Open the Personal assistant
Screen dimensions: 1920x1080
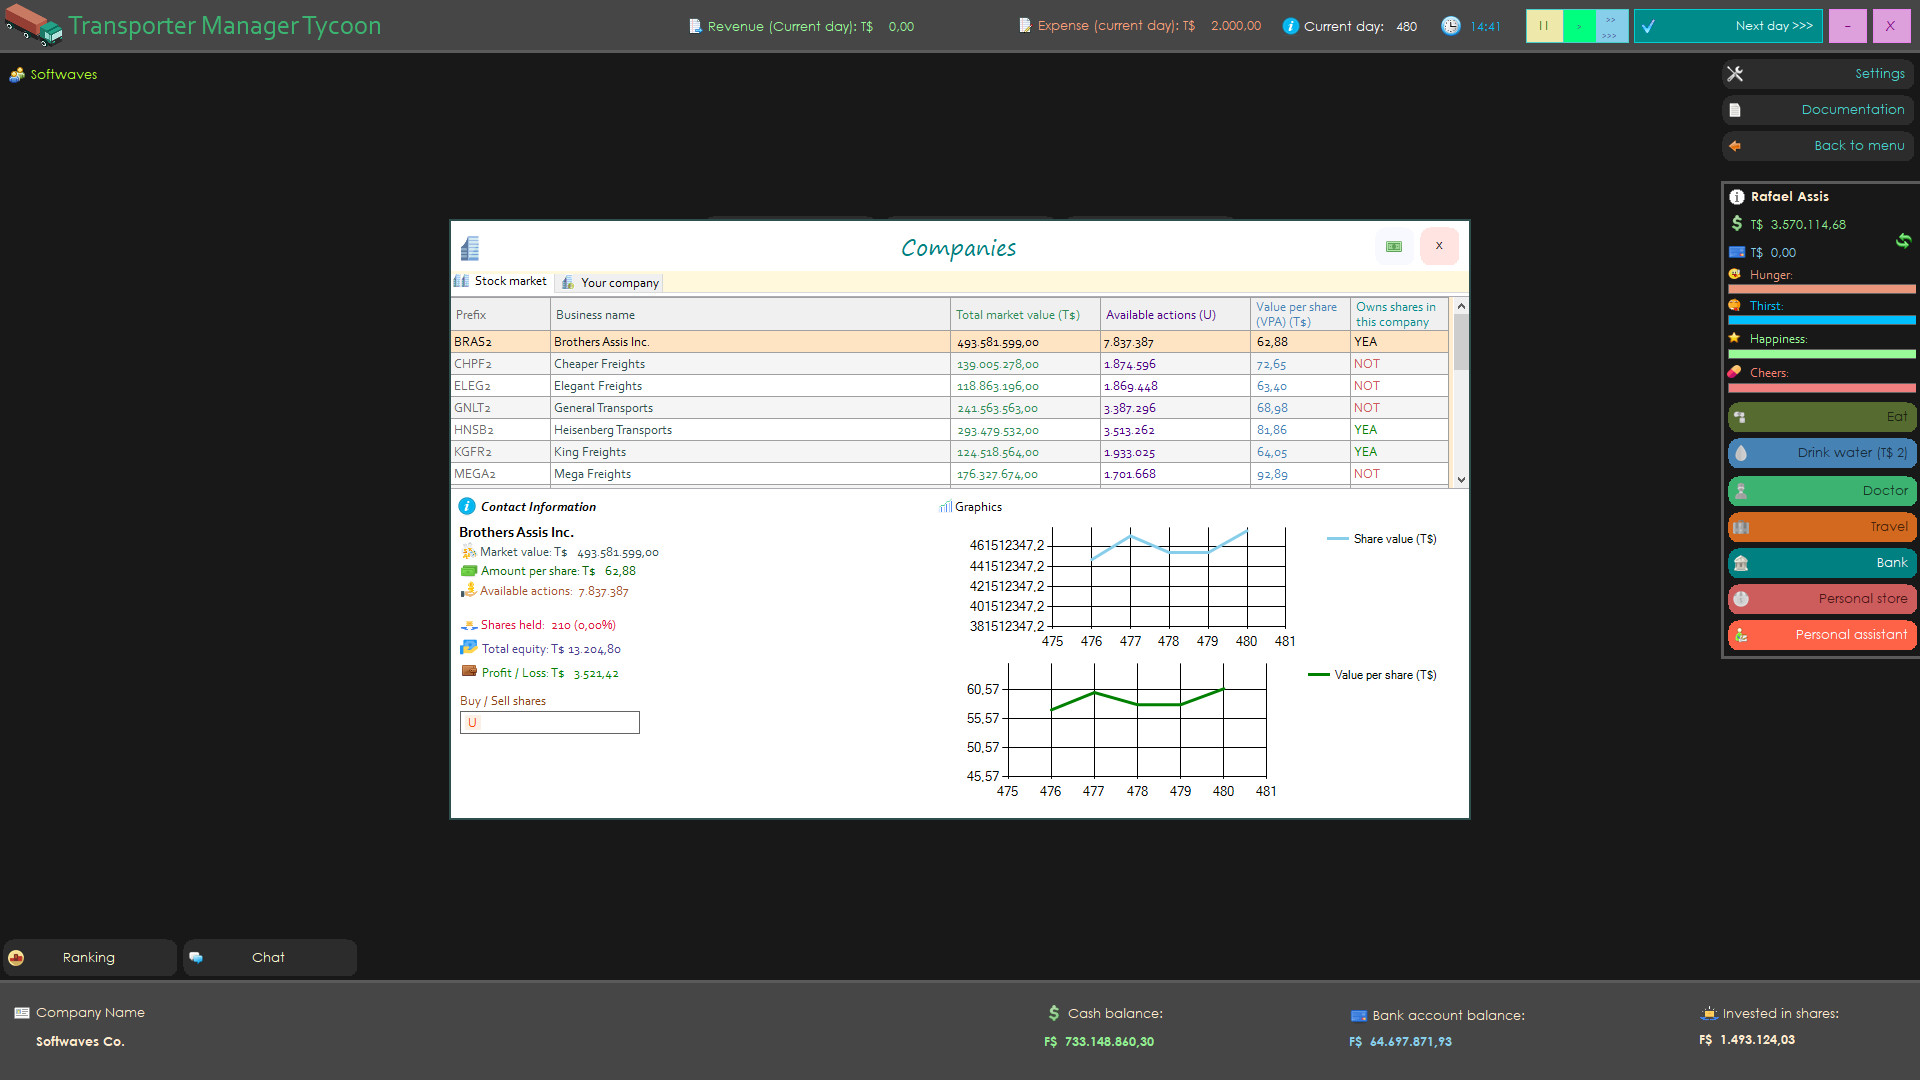pos(1820,634)
